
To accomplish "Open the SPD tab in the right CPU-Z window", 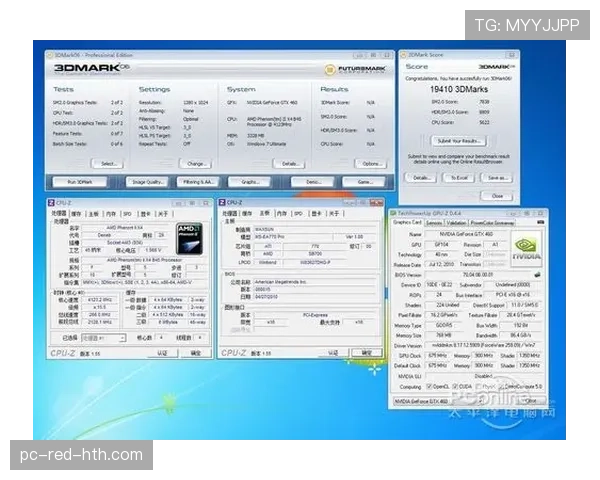I will coord(298,213).
